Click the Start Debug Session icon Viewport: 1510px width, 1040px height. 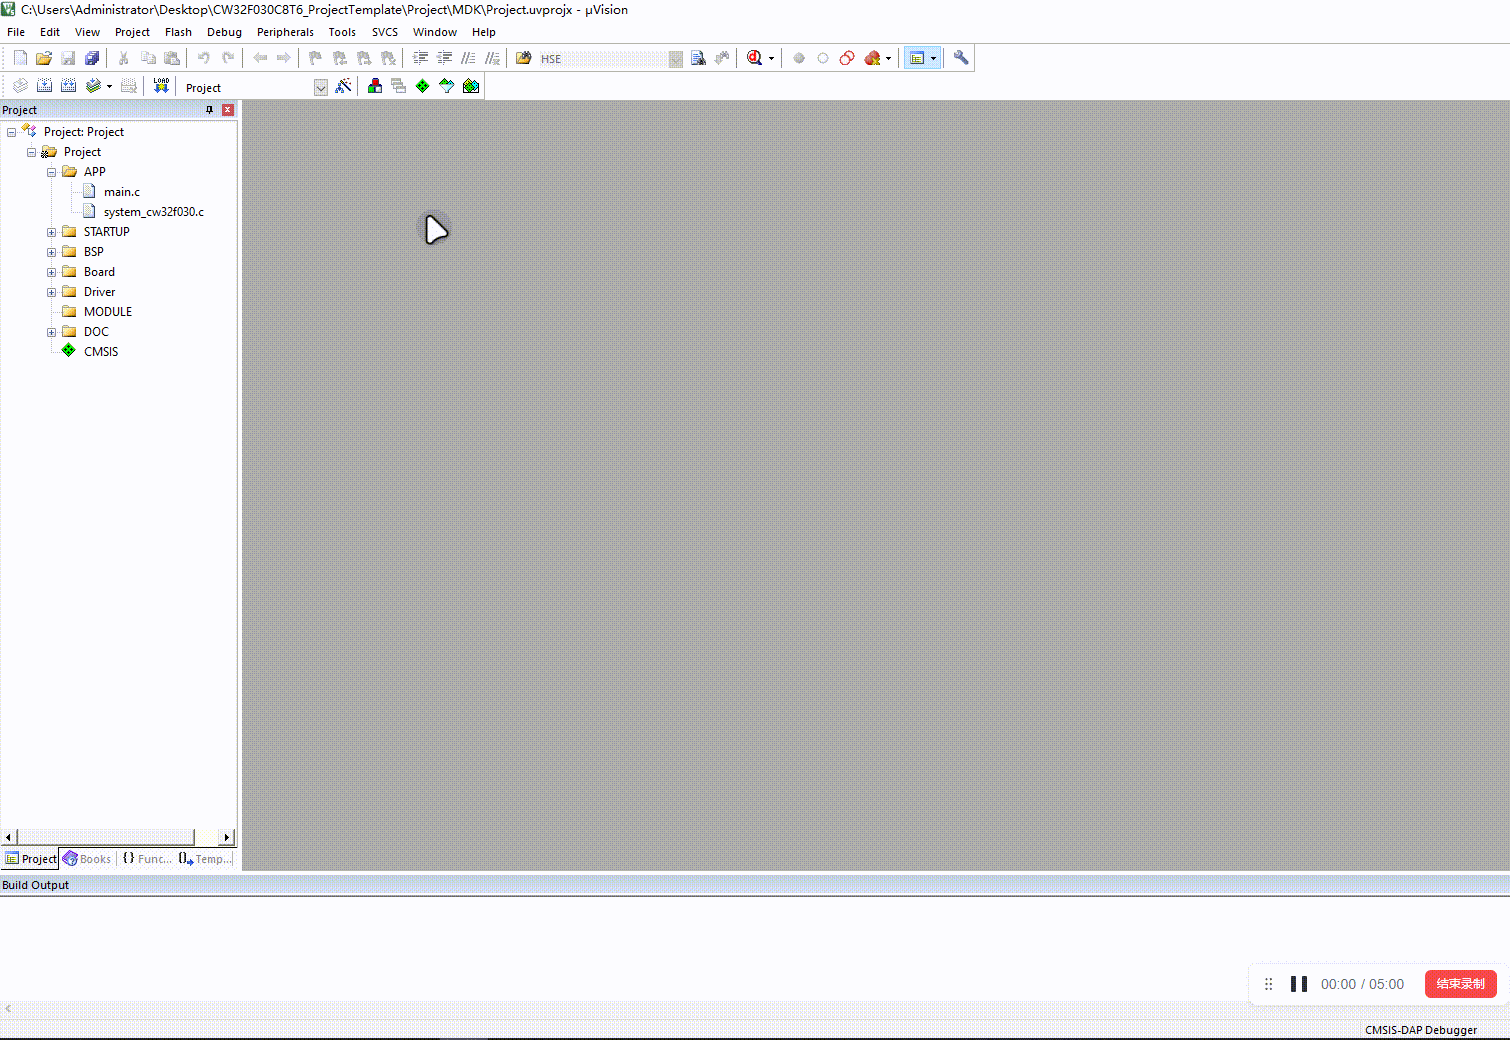click(x=755, y=58)
